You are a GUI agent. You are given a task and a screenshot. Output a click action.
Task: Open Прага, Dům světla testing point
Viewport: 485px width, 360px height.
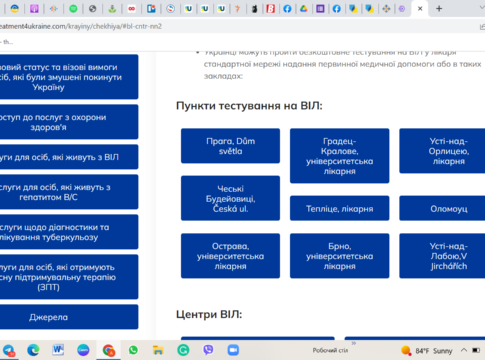pyautogui.click(x=230, y=146)
